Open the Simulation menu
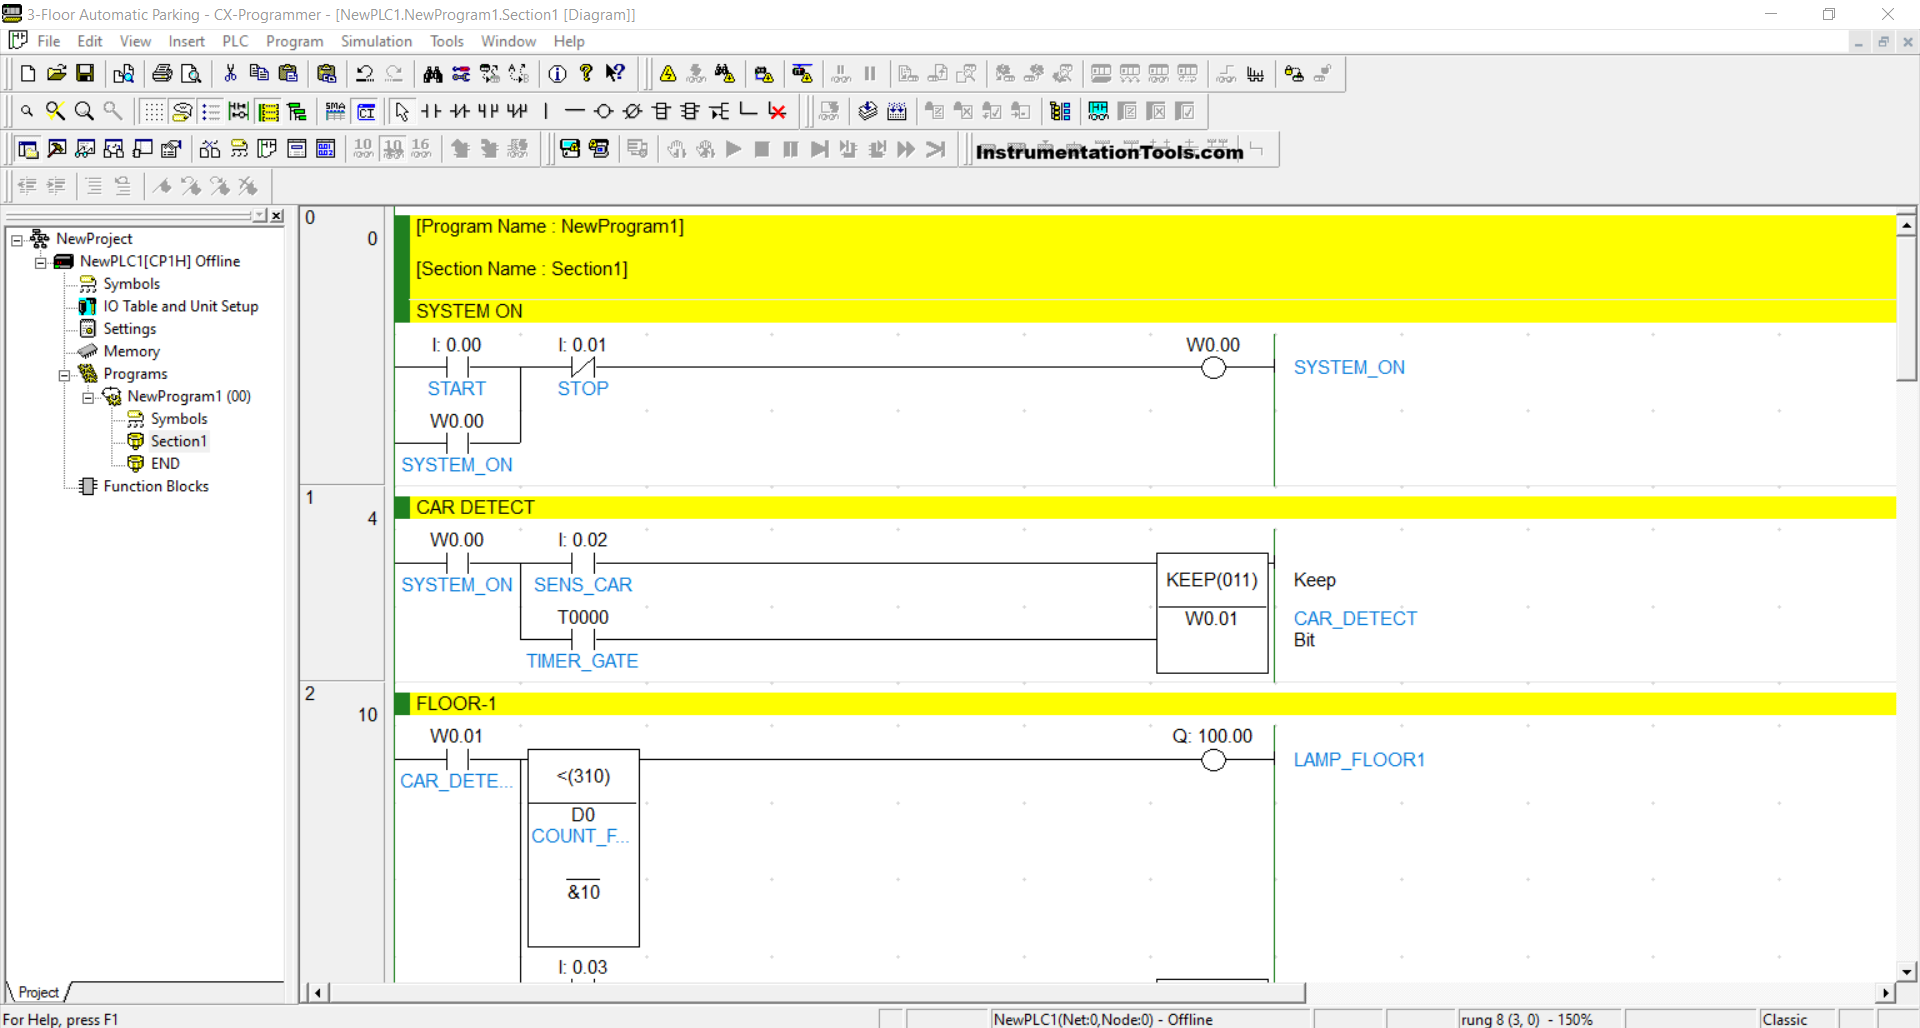The width and height of the screenshot is (1920, 1028). tap(376, 41)
